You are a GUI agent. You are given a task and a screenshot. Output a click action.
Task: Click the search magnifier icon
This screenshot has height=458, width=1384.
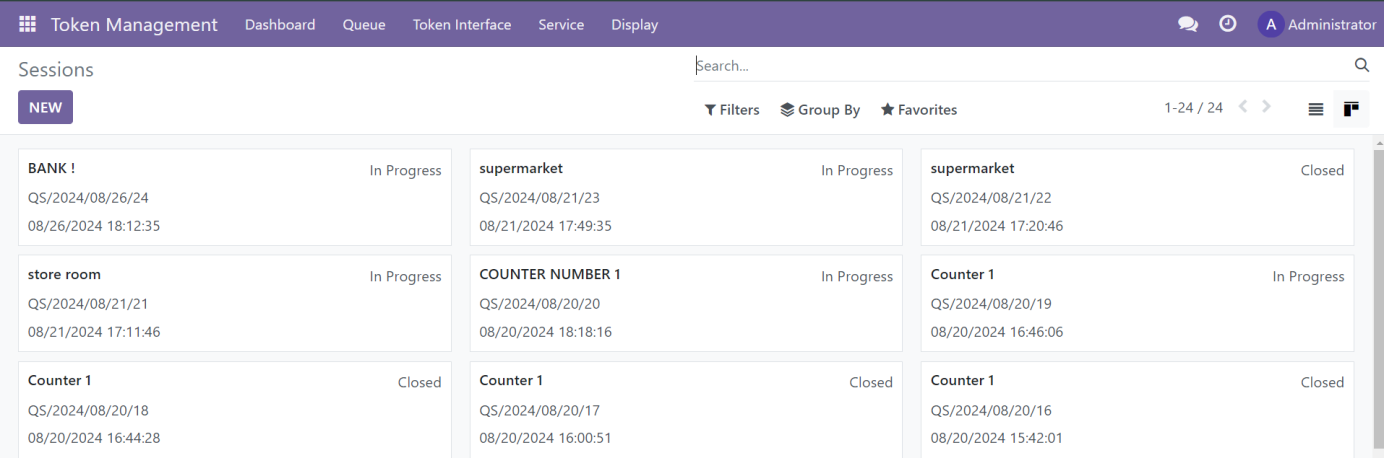[x=1361, y=65]
